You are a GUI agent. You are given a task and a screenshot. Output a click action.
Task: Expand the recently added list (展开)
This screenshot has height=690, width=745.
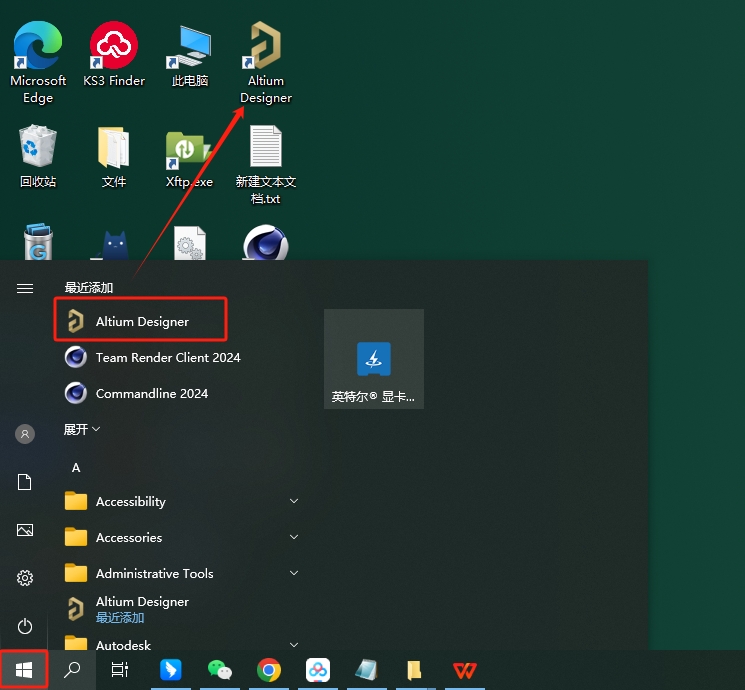[83, 429]
